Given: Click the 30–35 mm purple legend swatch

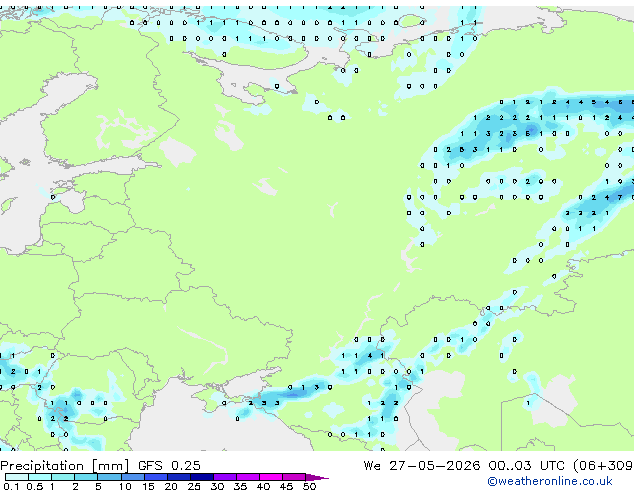Looking at the screenshot, I should click(x=225, y=477).
